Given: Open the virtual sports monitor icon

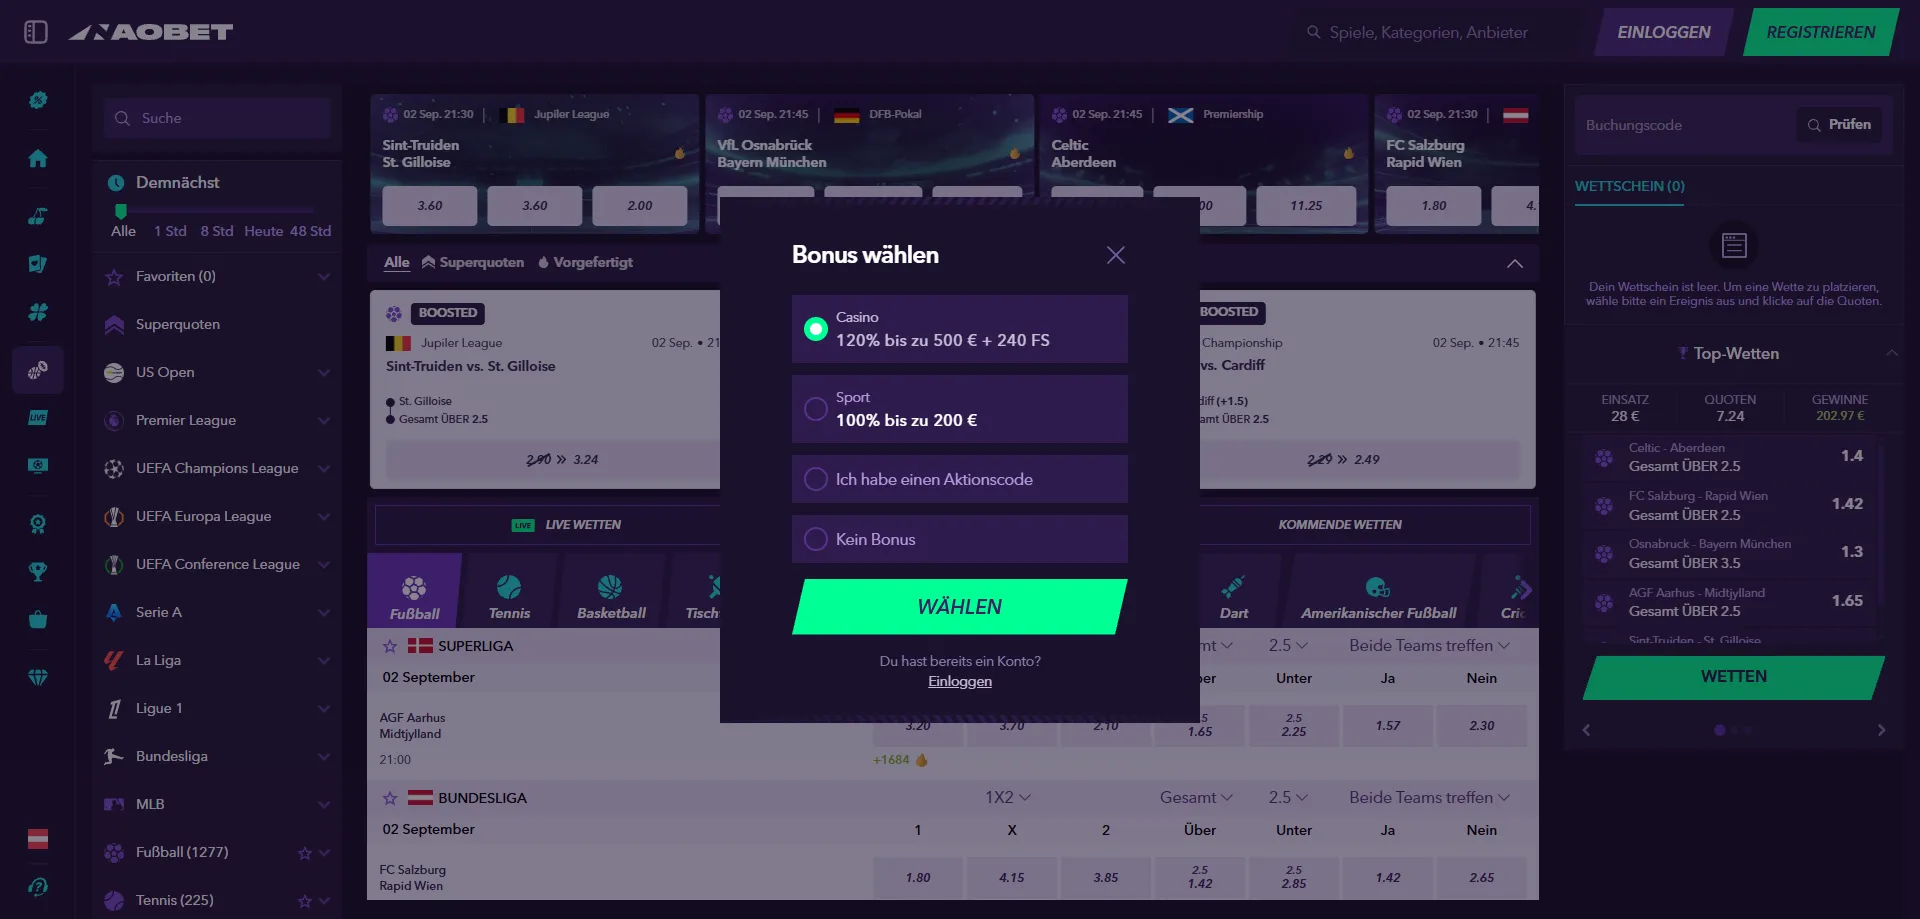Looking at the screenshot, I should [38, 466].
